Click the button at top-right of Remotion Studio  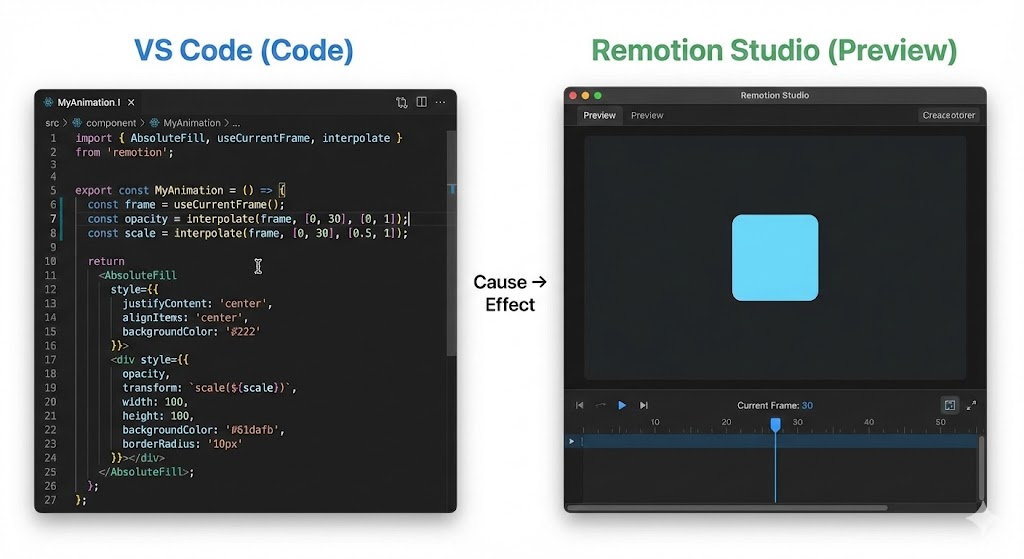coord(949,115)
